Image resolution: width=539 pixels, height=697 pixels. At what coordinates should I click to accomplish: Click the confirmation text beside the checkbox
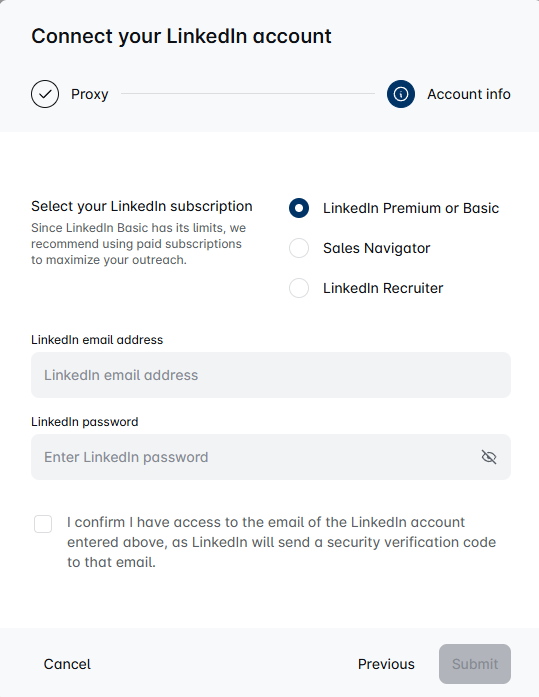pyautogui.click(x=281, y=542)
